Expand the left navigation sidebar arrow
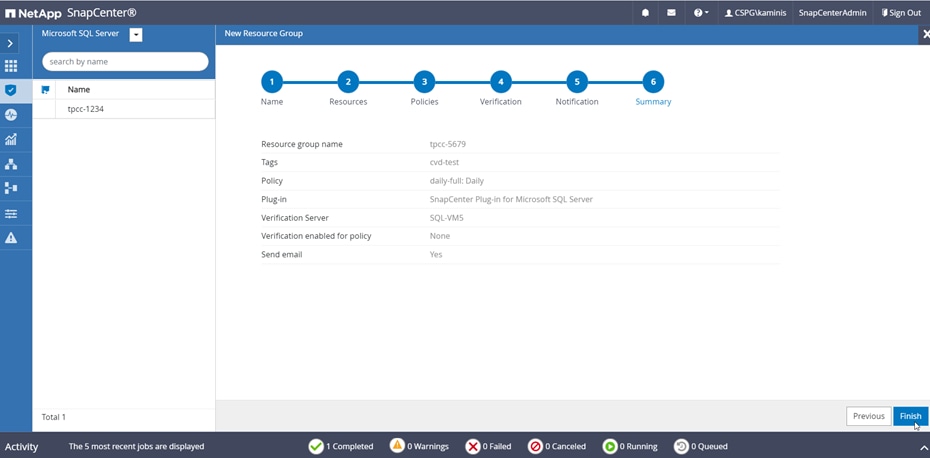 click(x=10, y=43)
